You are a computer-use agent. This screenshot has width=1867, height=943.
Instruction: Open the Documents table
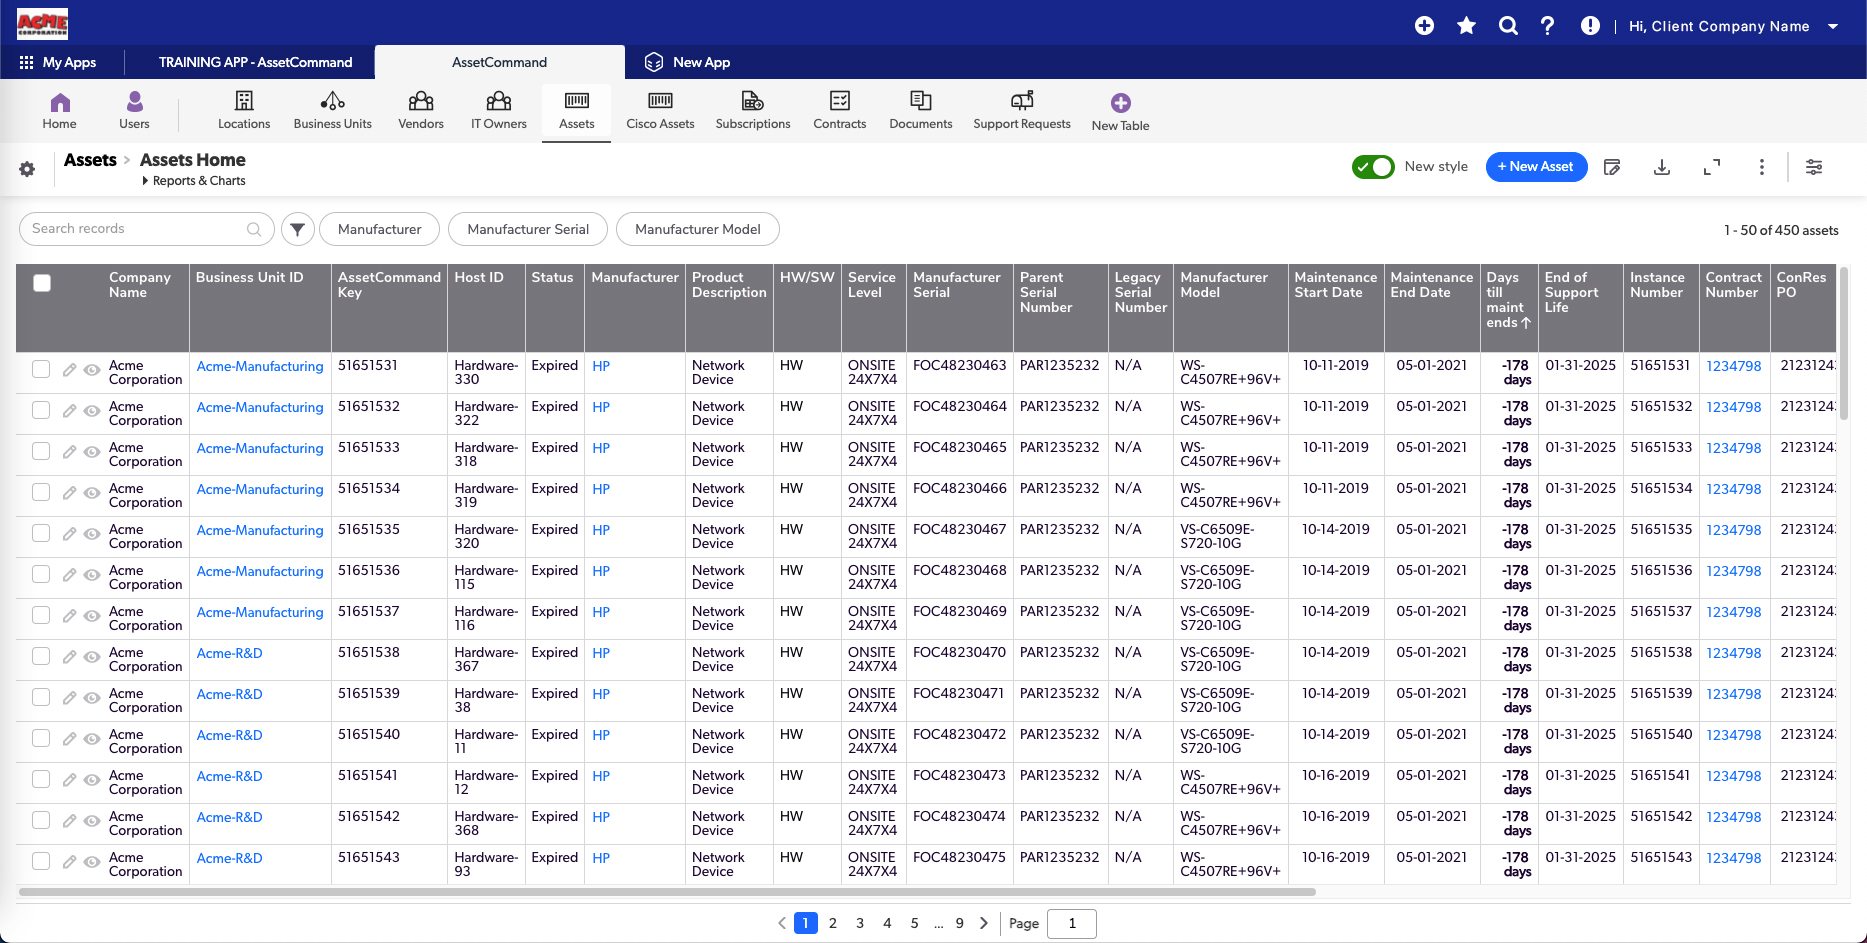pos(921,110)
